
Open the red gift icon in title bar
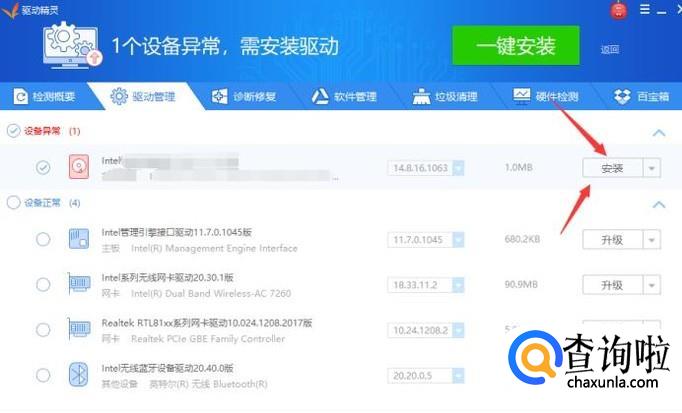(x=618, y=10)
